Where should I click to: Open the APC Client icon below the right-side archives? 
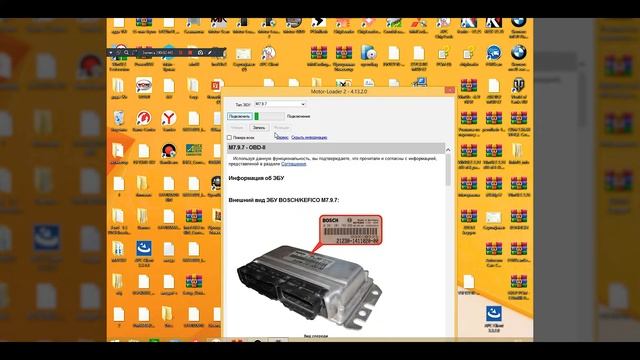[x=494, y=319]
